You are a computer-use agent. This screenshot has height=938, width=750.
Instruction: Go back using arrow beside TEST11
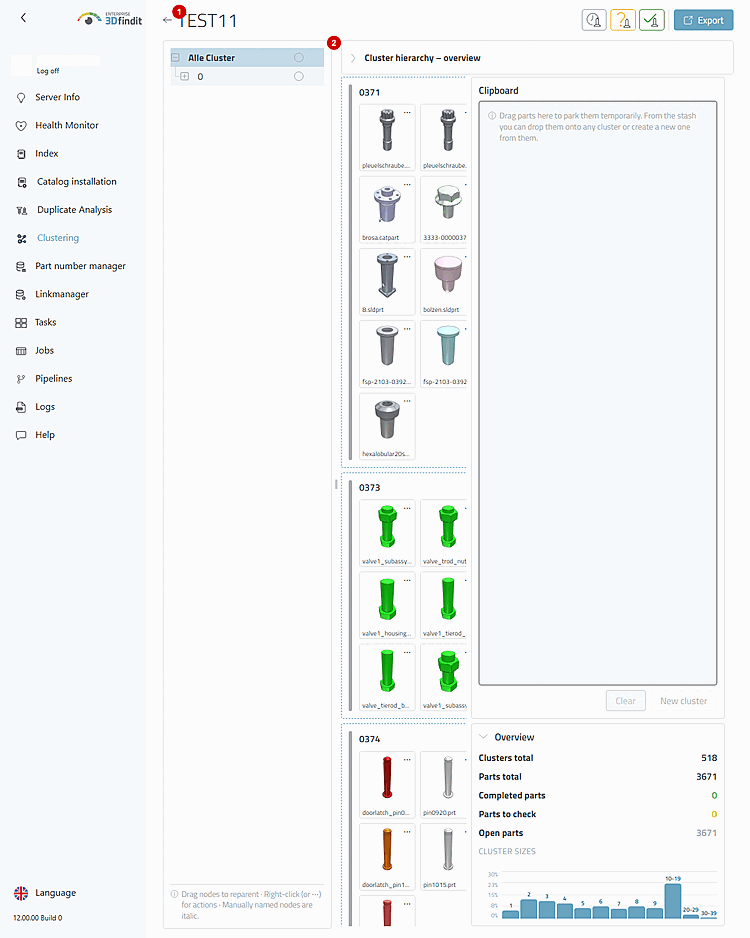(x=167, y=20)
